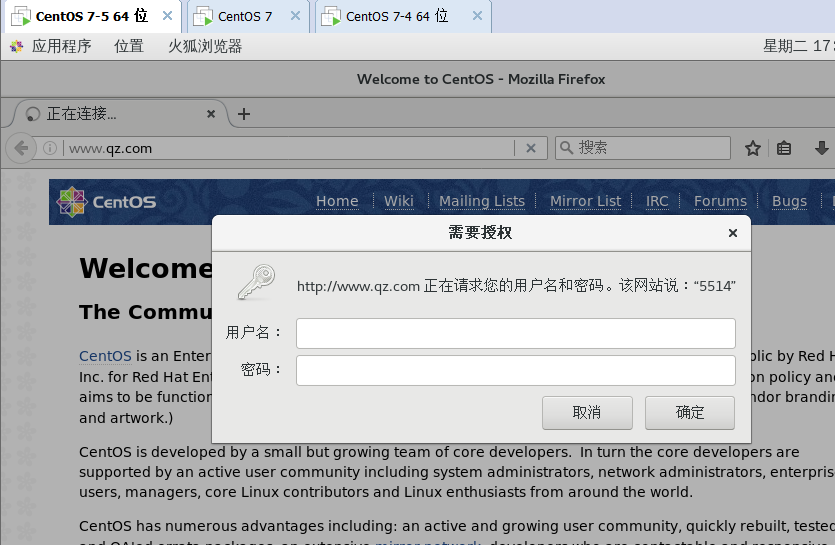
Task: Open the 火狐浏览器 menu
Action: 205,46
